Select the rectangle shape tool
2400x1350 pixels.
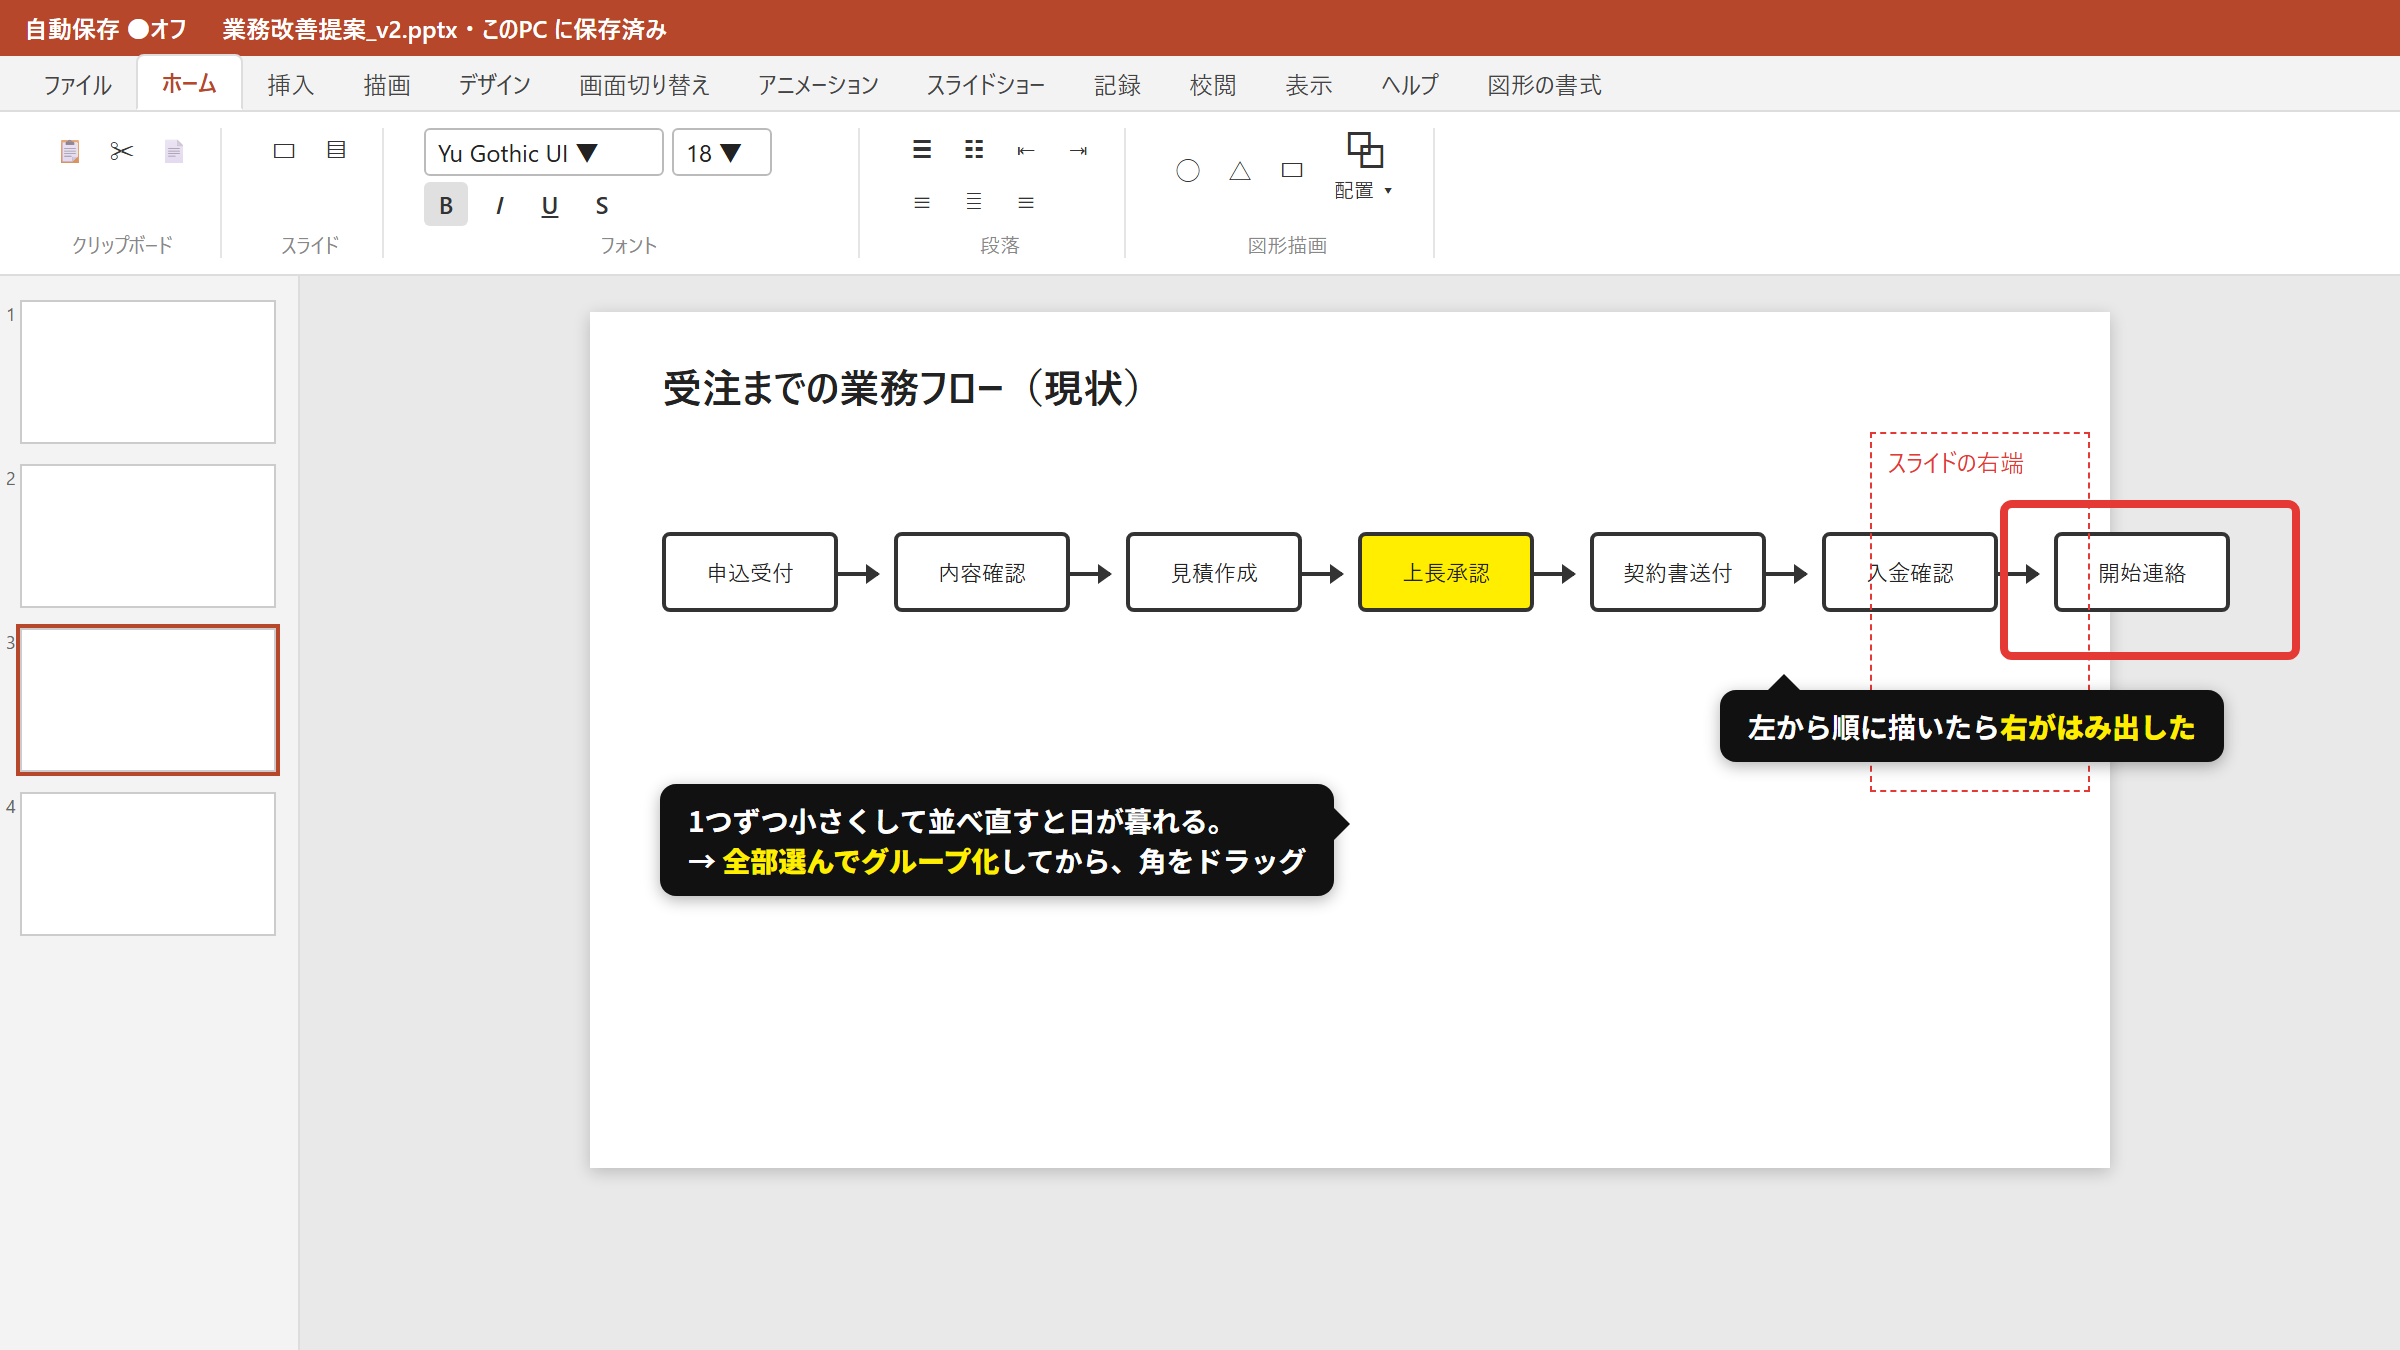[1292, 170]
